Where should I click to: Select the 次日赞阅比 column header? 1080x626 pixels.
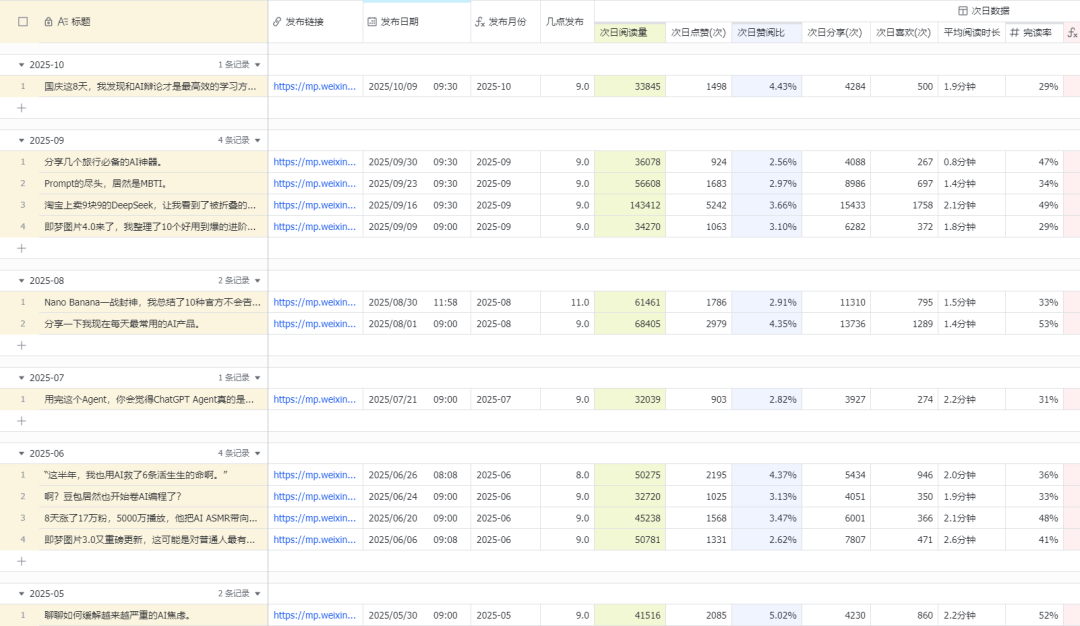767,32
